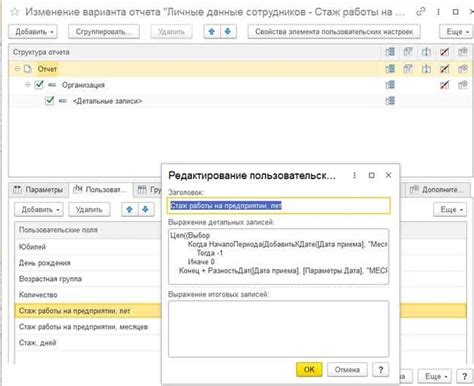The image size is (474, 386).
Task: Click selected fields icon in Отчет row
Action: 390,69
